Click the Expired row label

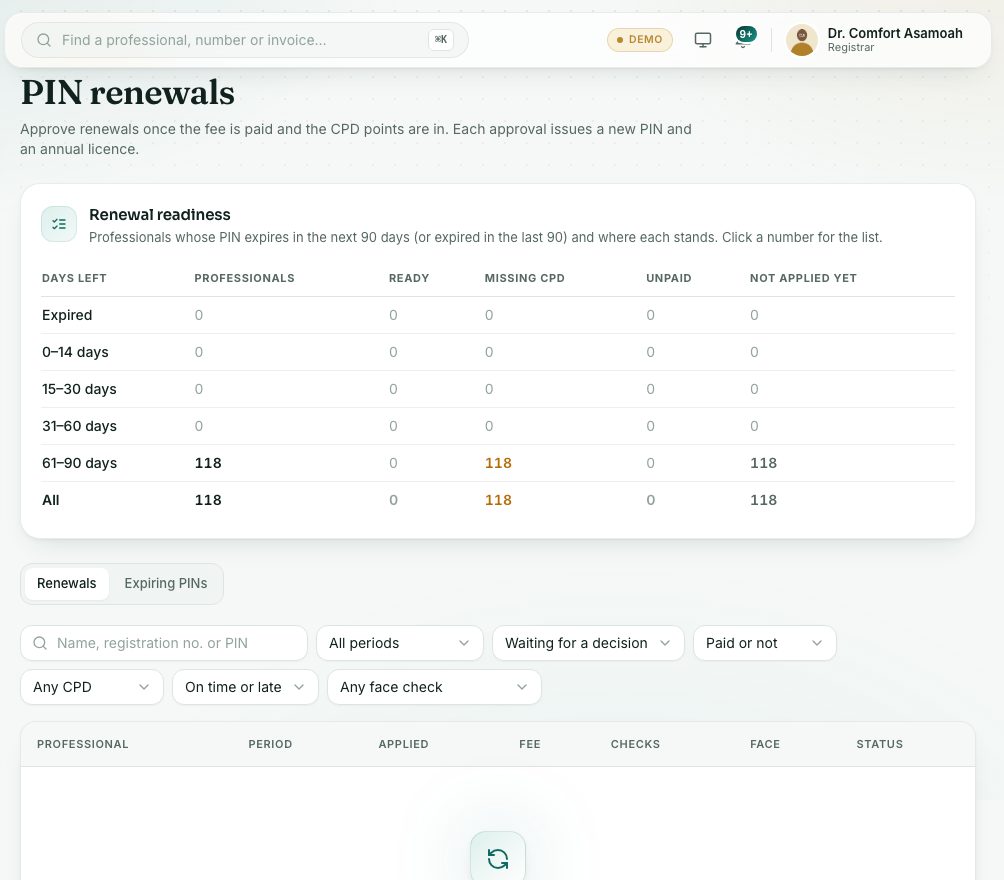(67, 315)
